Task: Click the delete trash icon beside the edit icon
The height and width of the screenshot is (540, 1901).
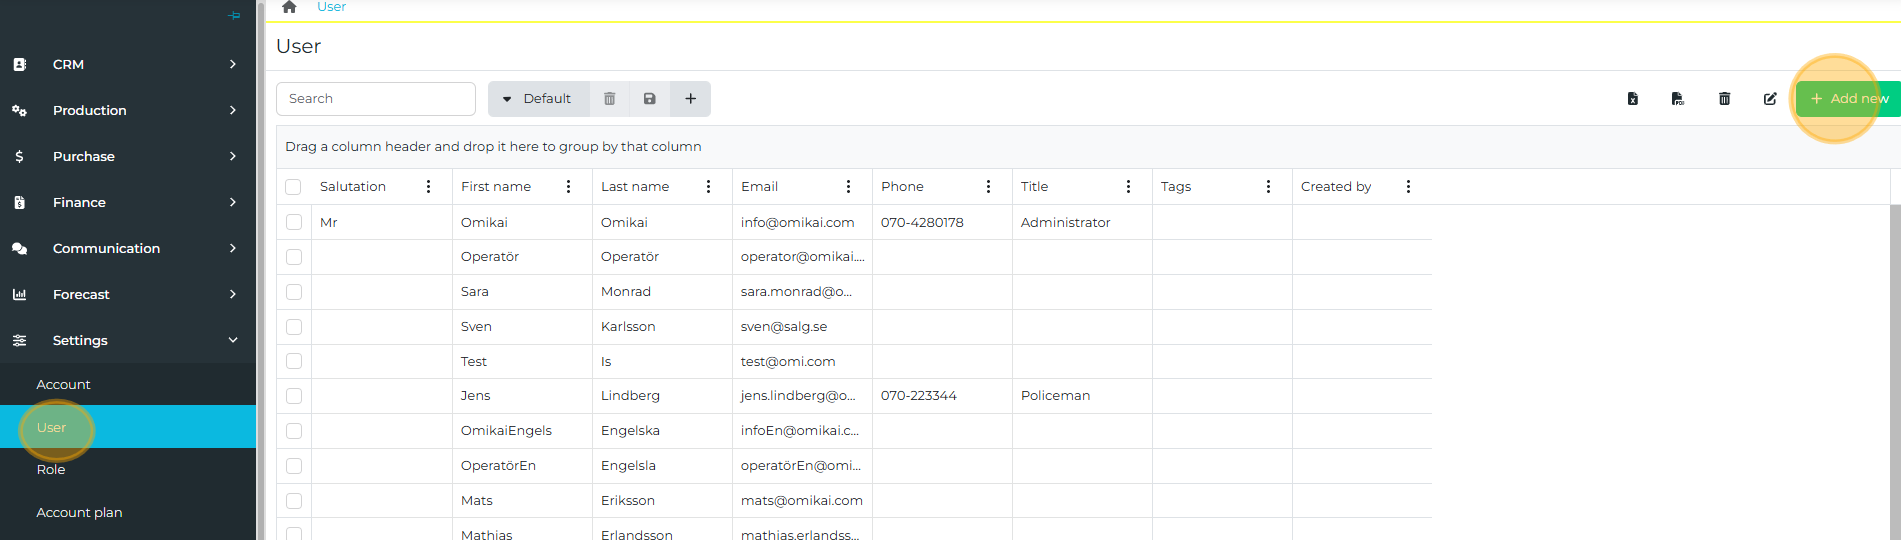Action: click(x=1724, y=99)
